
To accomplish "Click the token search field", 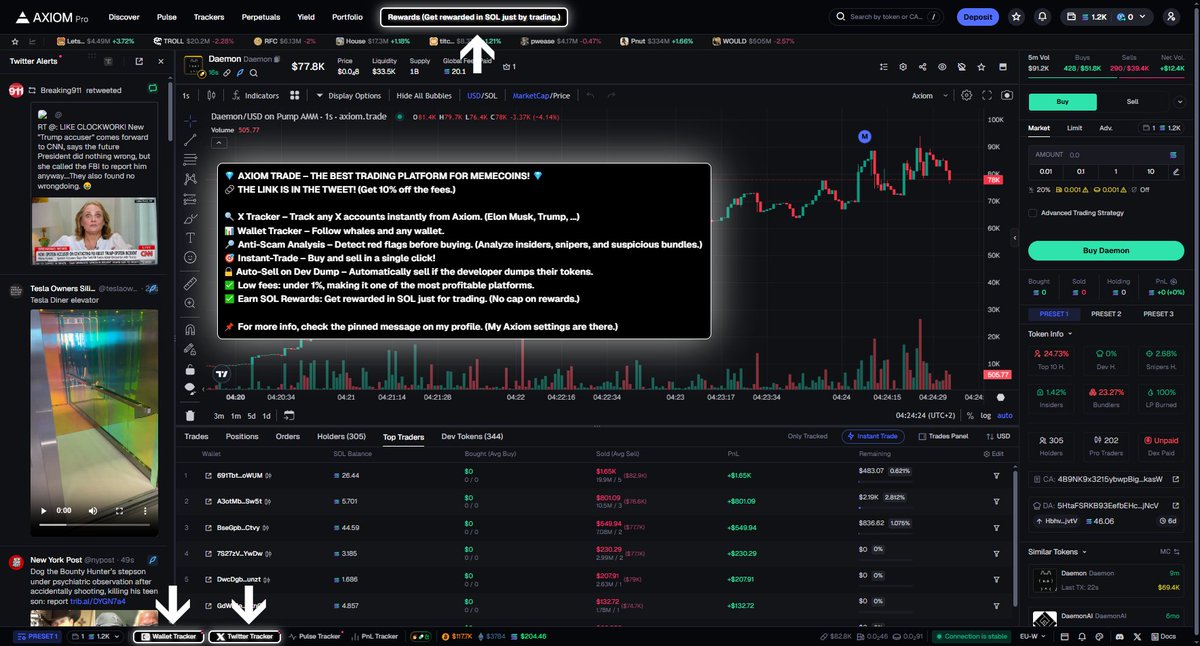I will [x=885, y=17].
